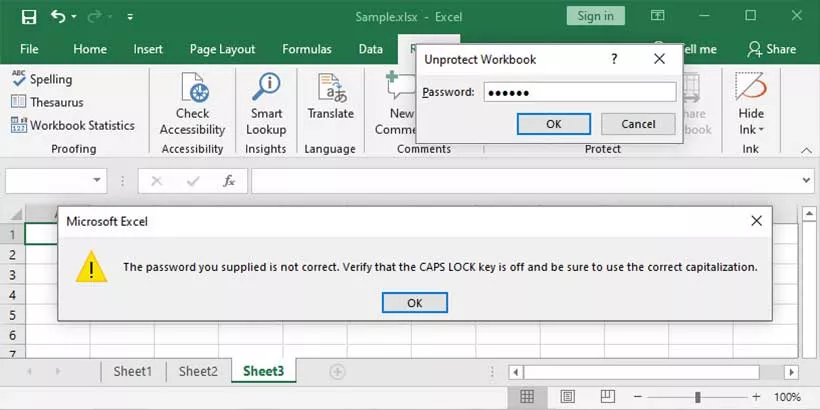Screen dimensions: 820x410
Task: Click the formula bar Enter checkmark icon
Action: (x=193, y=181)
